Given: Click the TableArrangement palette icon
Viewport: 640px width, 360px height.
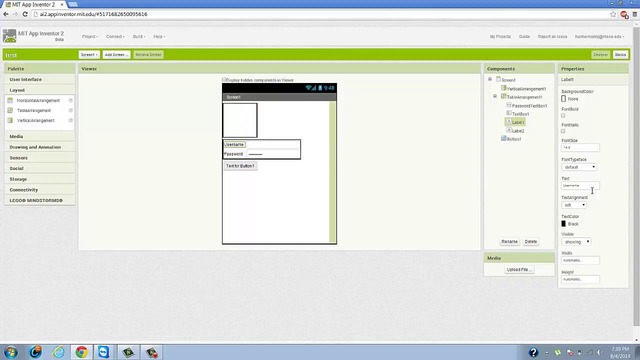Looking at the screenshot, I should 10,110.
